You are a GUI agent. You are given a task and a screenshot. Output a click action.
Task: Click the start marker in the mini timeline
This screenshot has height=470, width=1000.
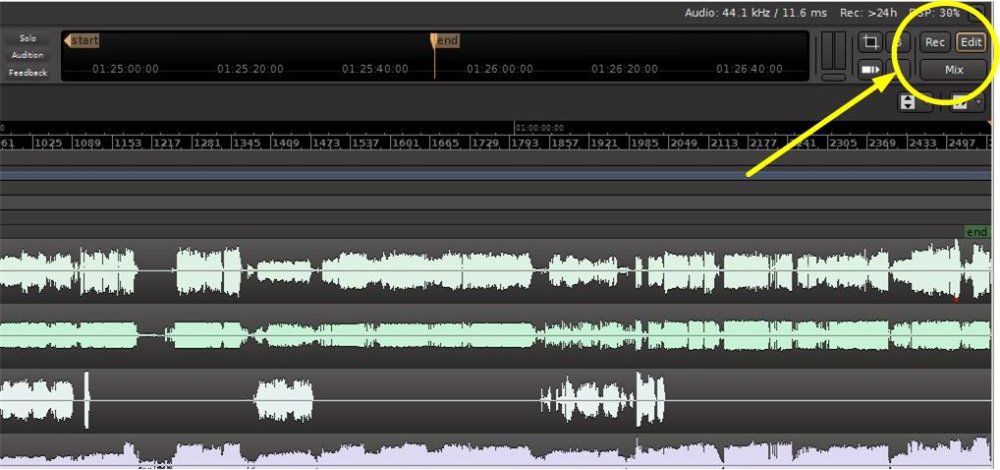click(x=82, y=41)
